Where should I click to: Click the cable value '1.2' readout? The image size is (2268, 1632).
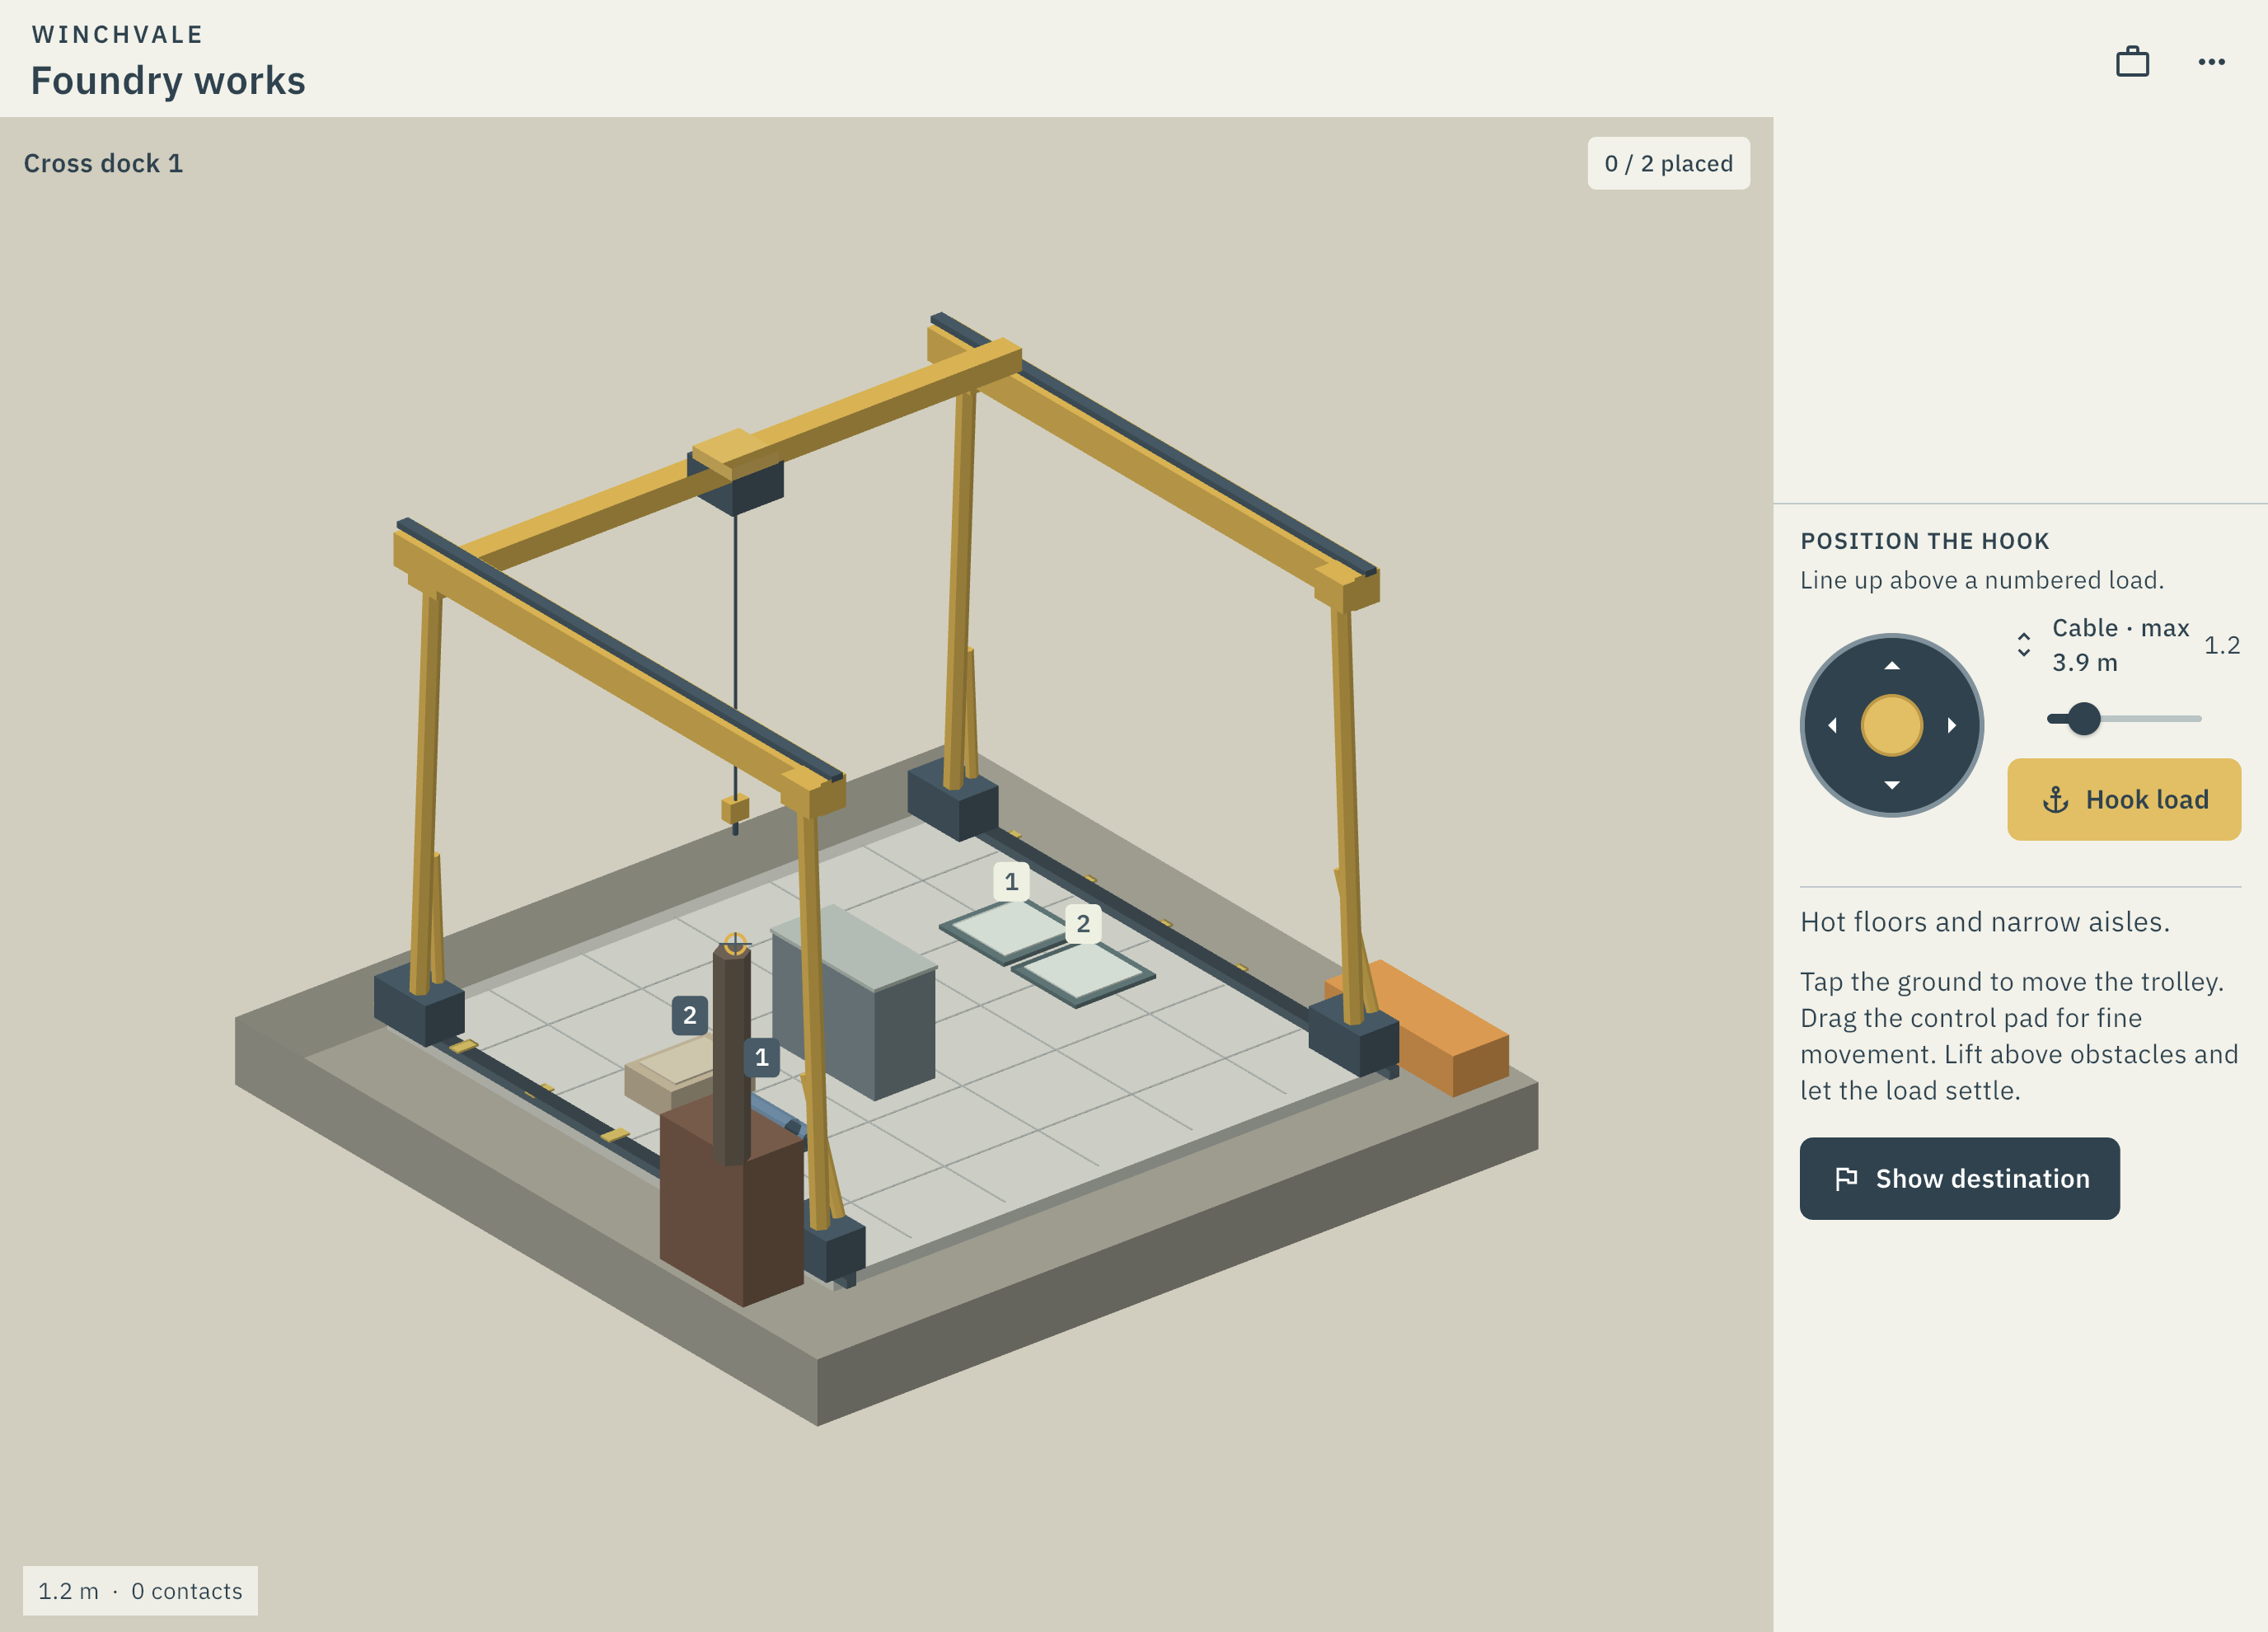[x=2222, y=645]
